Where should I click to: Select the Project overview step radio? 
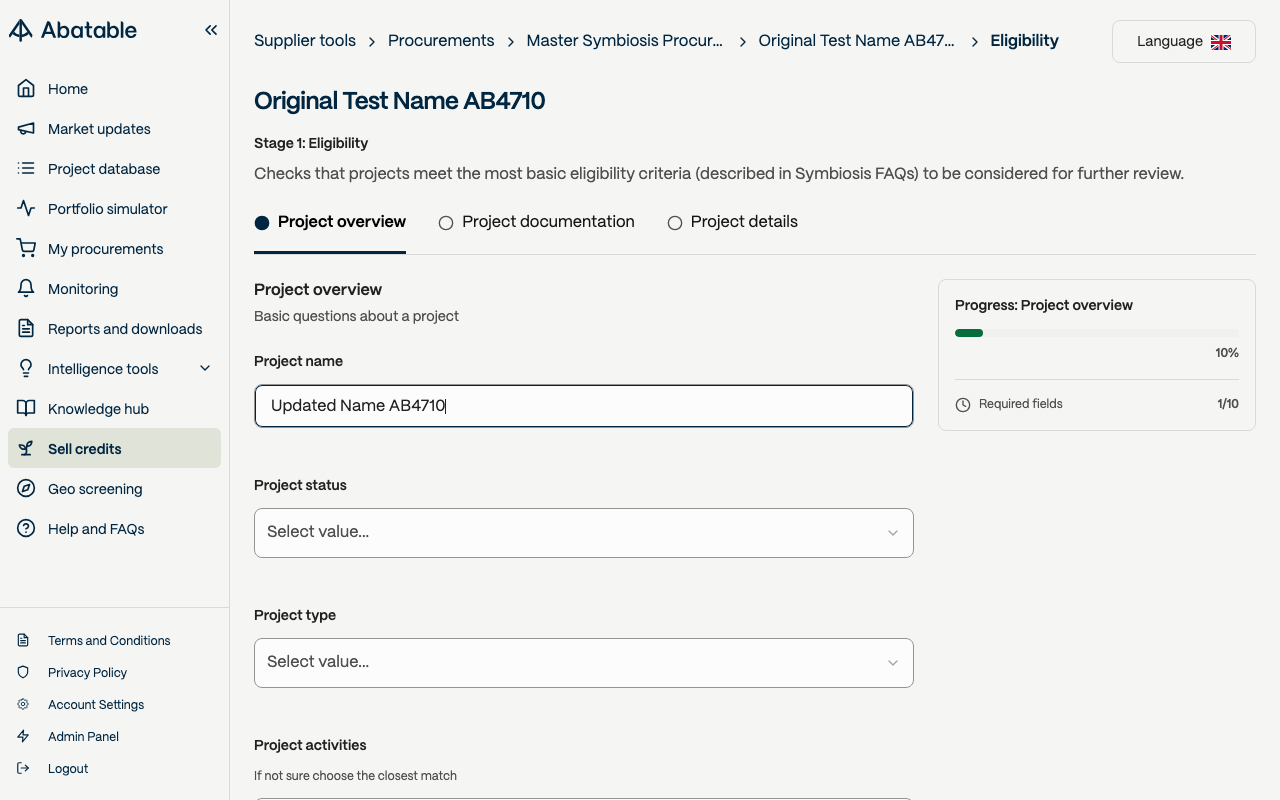click(x=262, y=223)
